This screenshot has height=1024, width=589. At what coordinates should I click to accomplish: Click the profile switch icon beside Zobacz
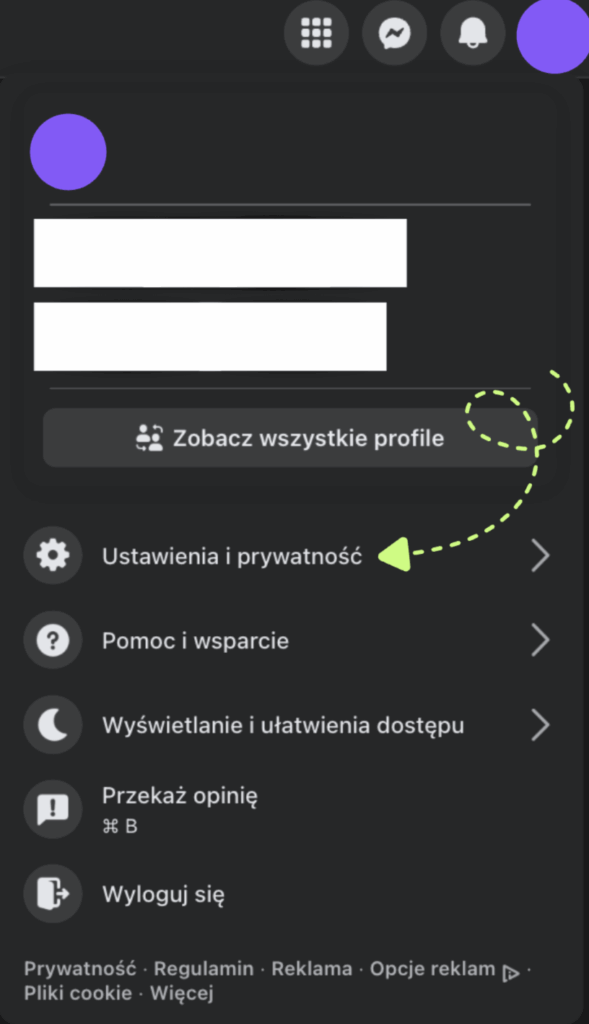click(149, 438)
